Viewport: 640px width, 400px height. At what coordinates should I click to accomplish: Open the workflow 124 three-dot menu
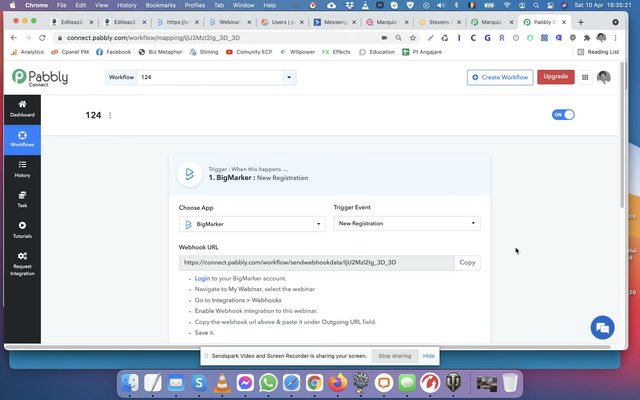tap(110, 116)
